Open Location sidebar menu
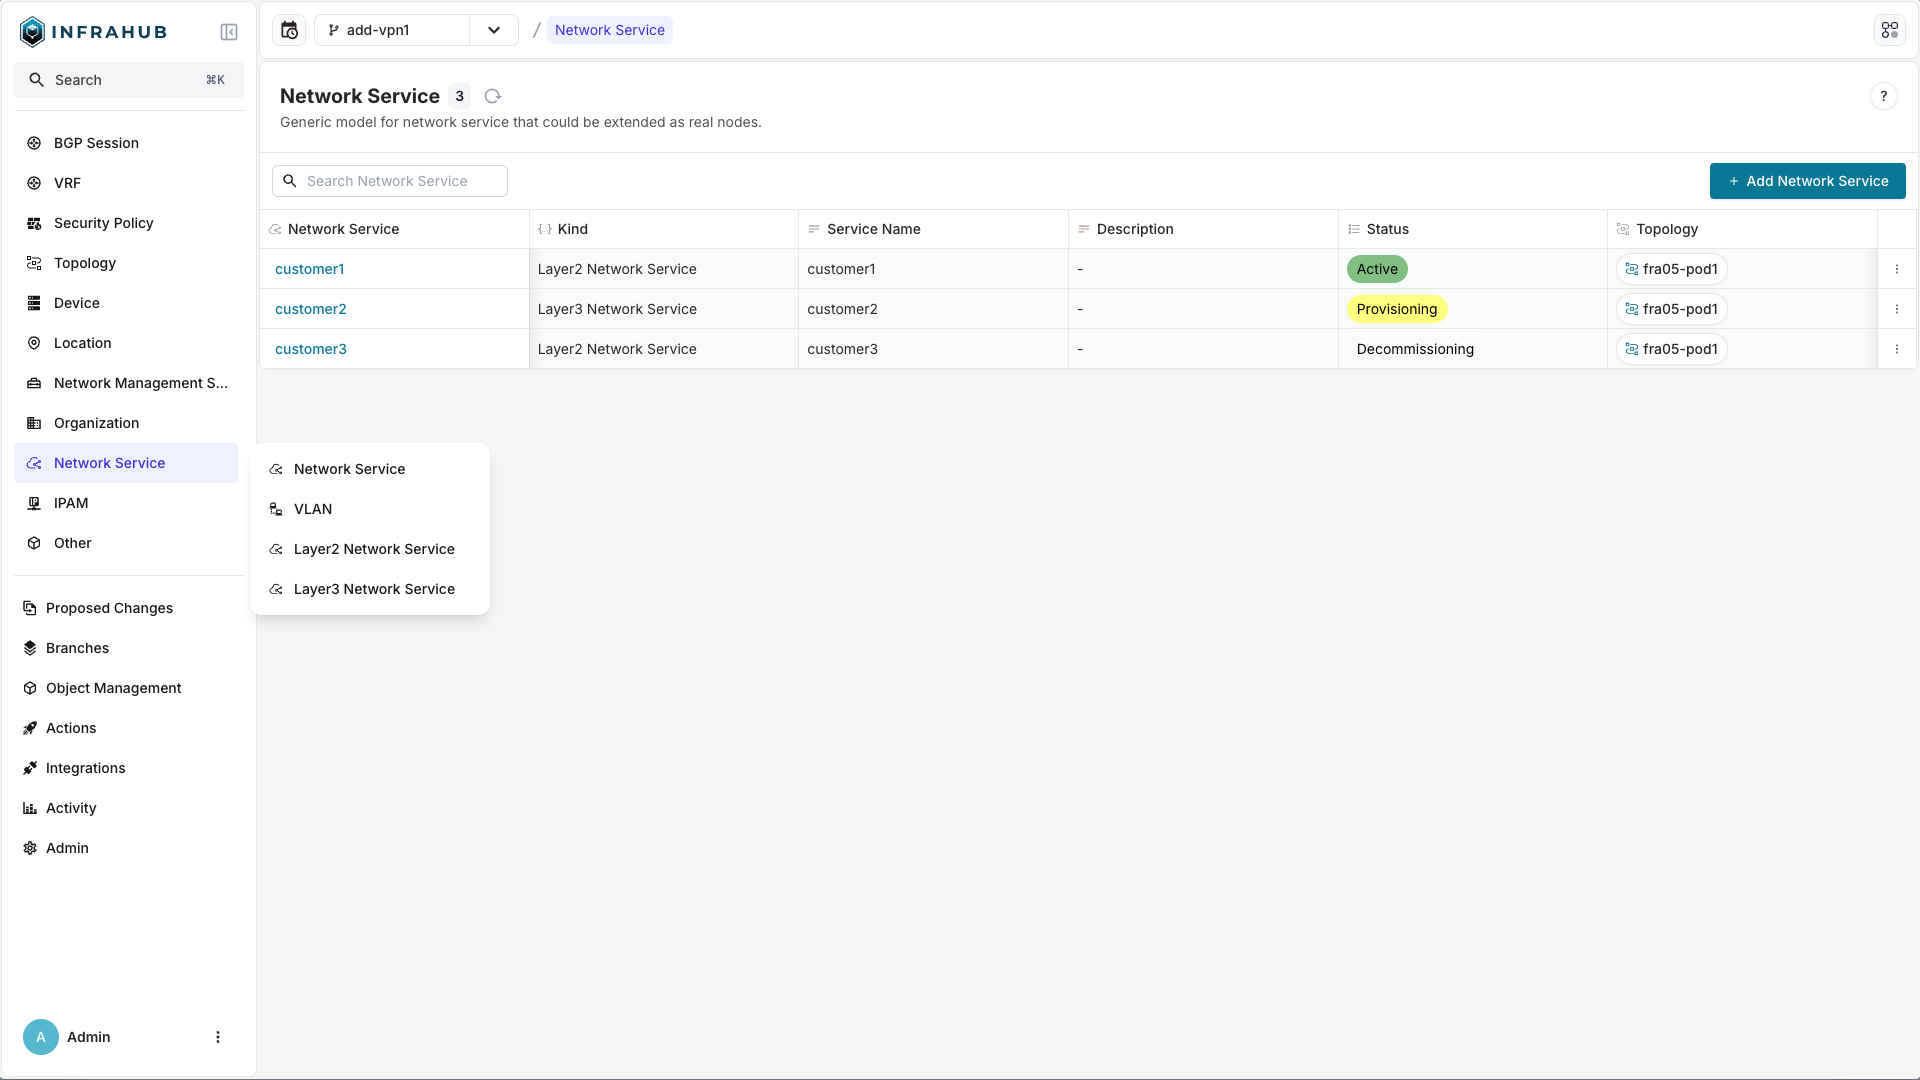 click(126, 343)
